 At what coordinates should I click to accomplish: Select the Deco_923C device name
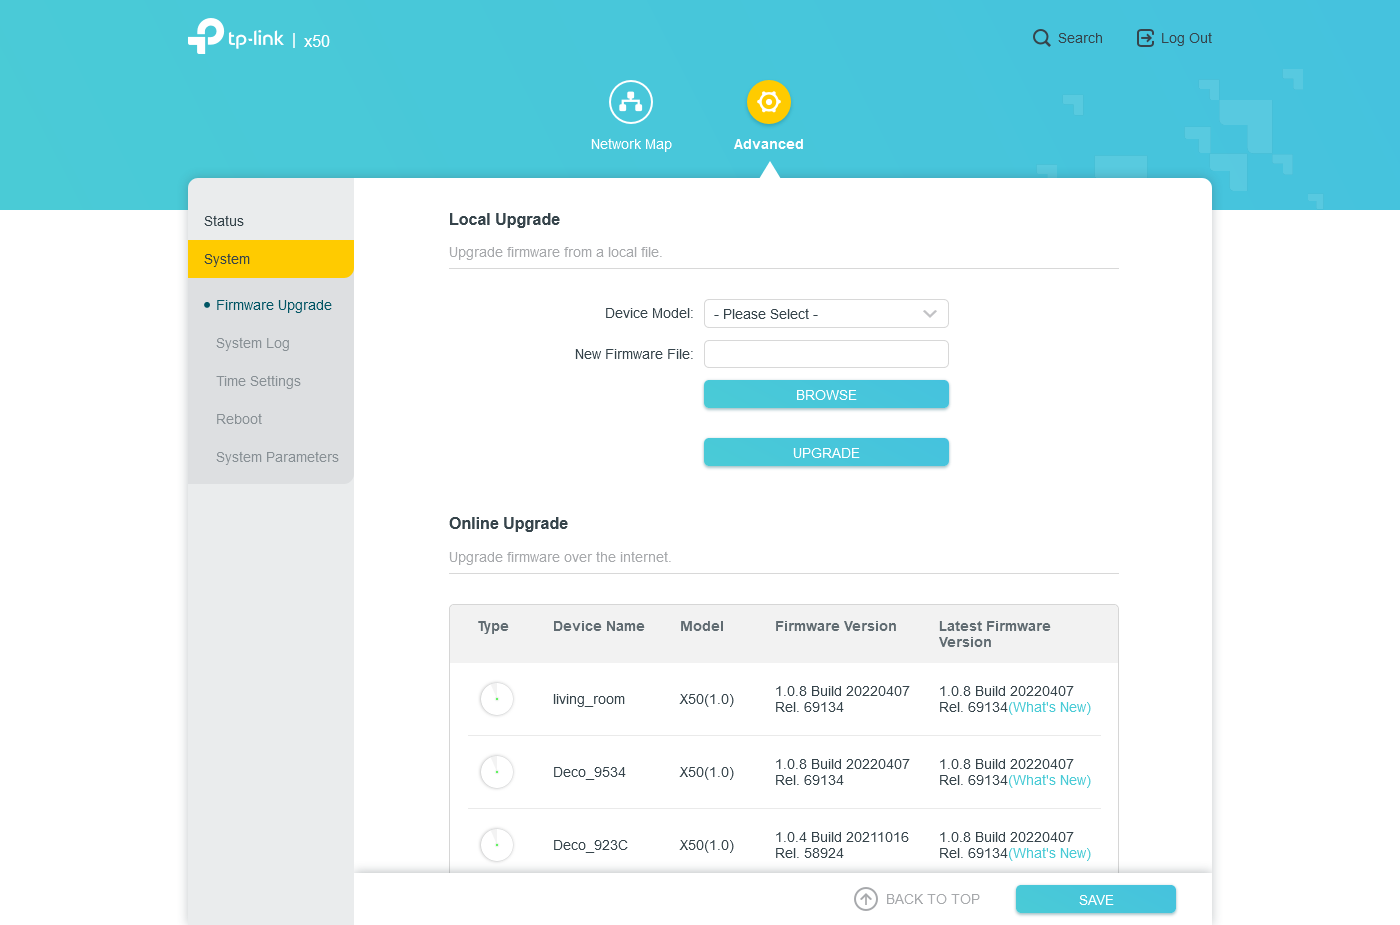(x=590, y=845)
